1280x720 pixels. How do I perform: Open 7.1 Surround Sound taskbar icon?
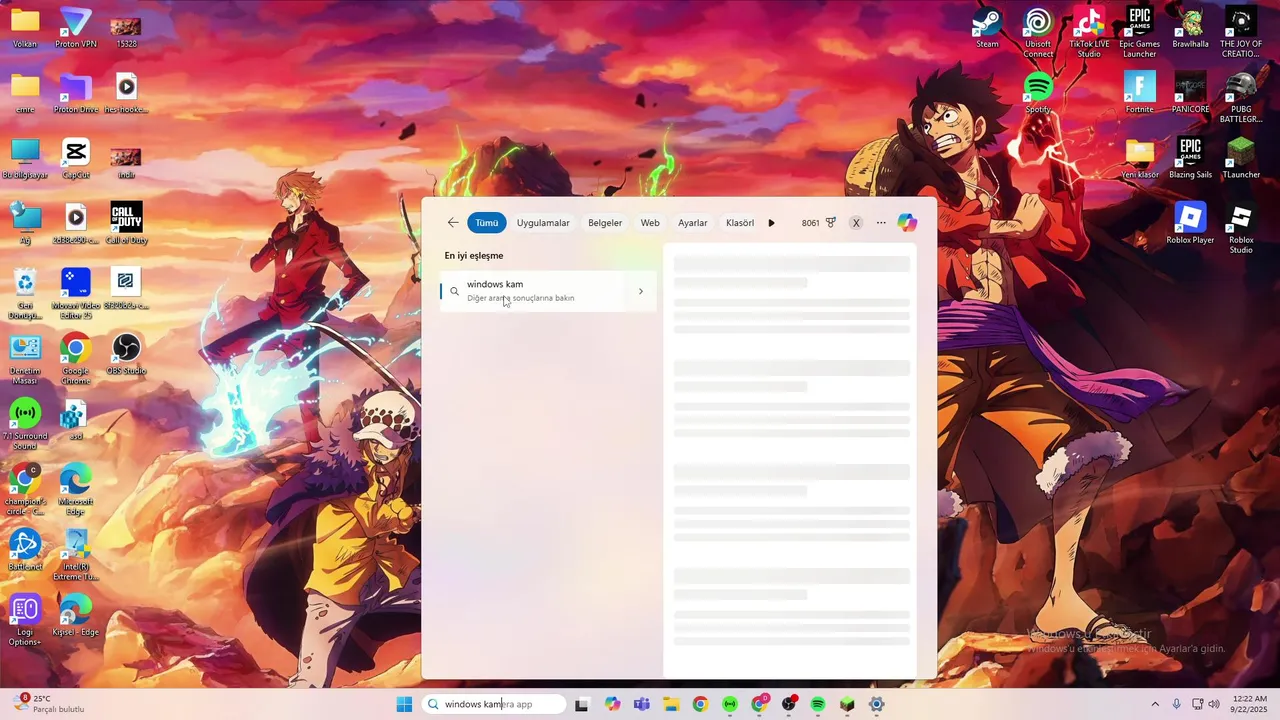(730, 704)
